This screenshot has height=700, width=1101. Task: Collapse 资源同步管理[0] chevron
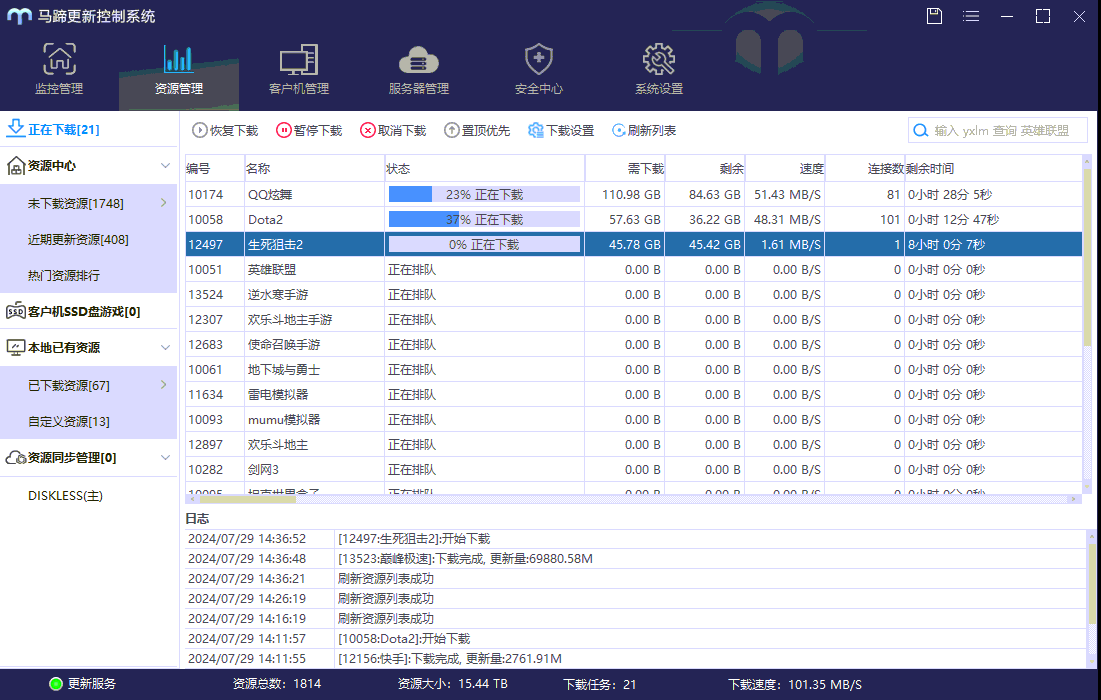[x=165, y=457]
